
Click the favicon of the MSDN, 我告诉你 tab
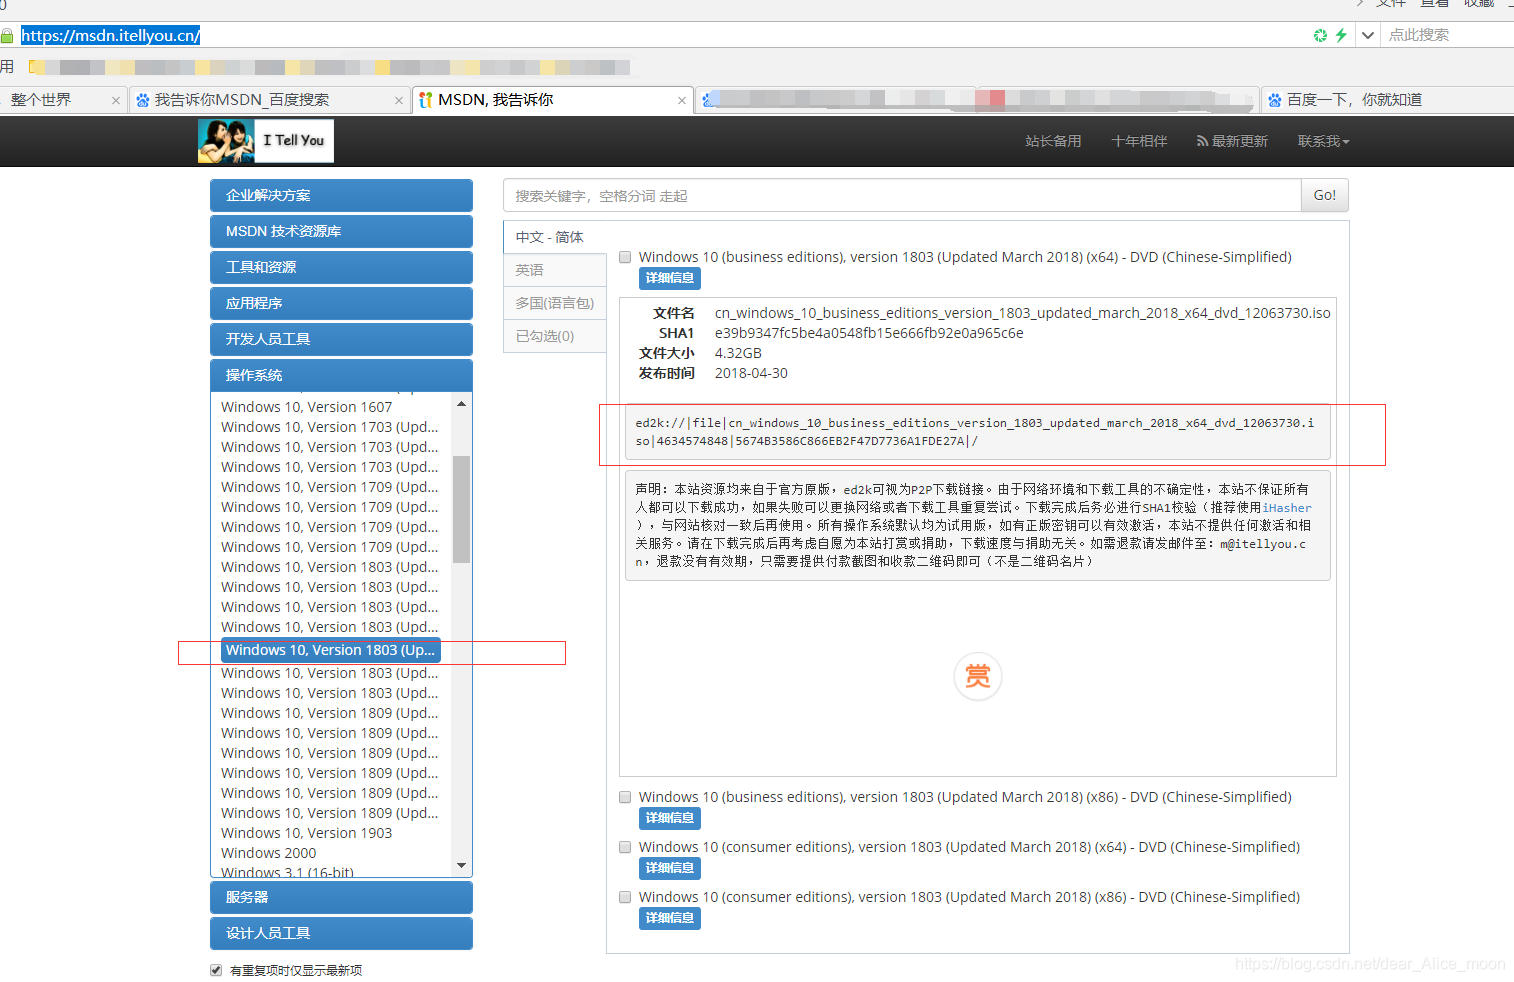pos(426,100)
